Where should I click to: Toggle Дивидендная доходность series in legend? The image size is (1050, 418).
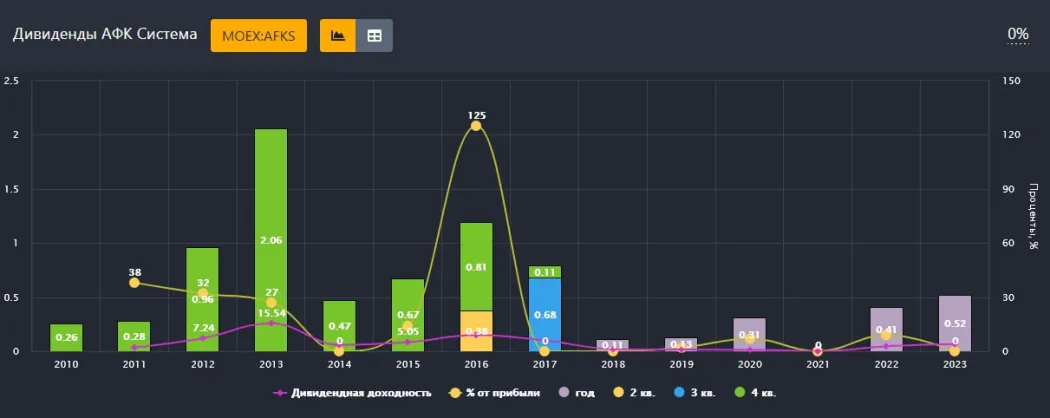352,393
